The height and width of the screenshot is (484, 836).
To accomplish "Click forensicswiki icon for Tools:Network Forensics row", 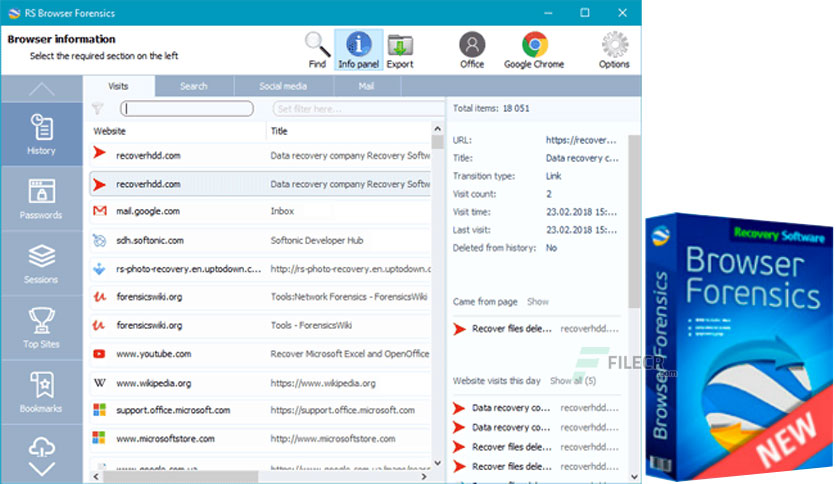I will pyautogui.click(x=99, y=297).
